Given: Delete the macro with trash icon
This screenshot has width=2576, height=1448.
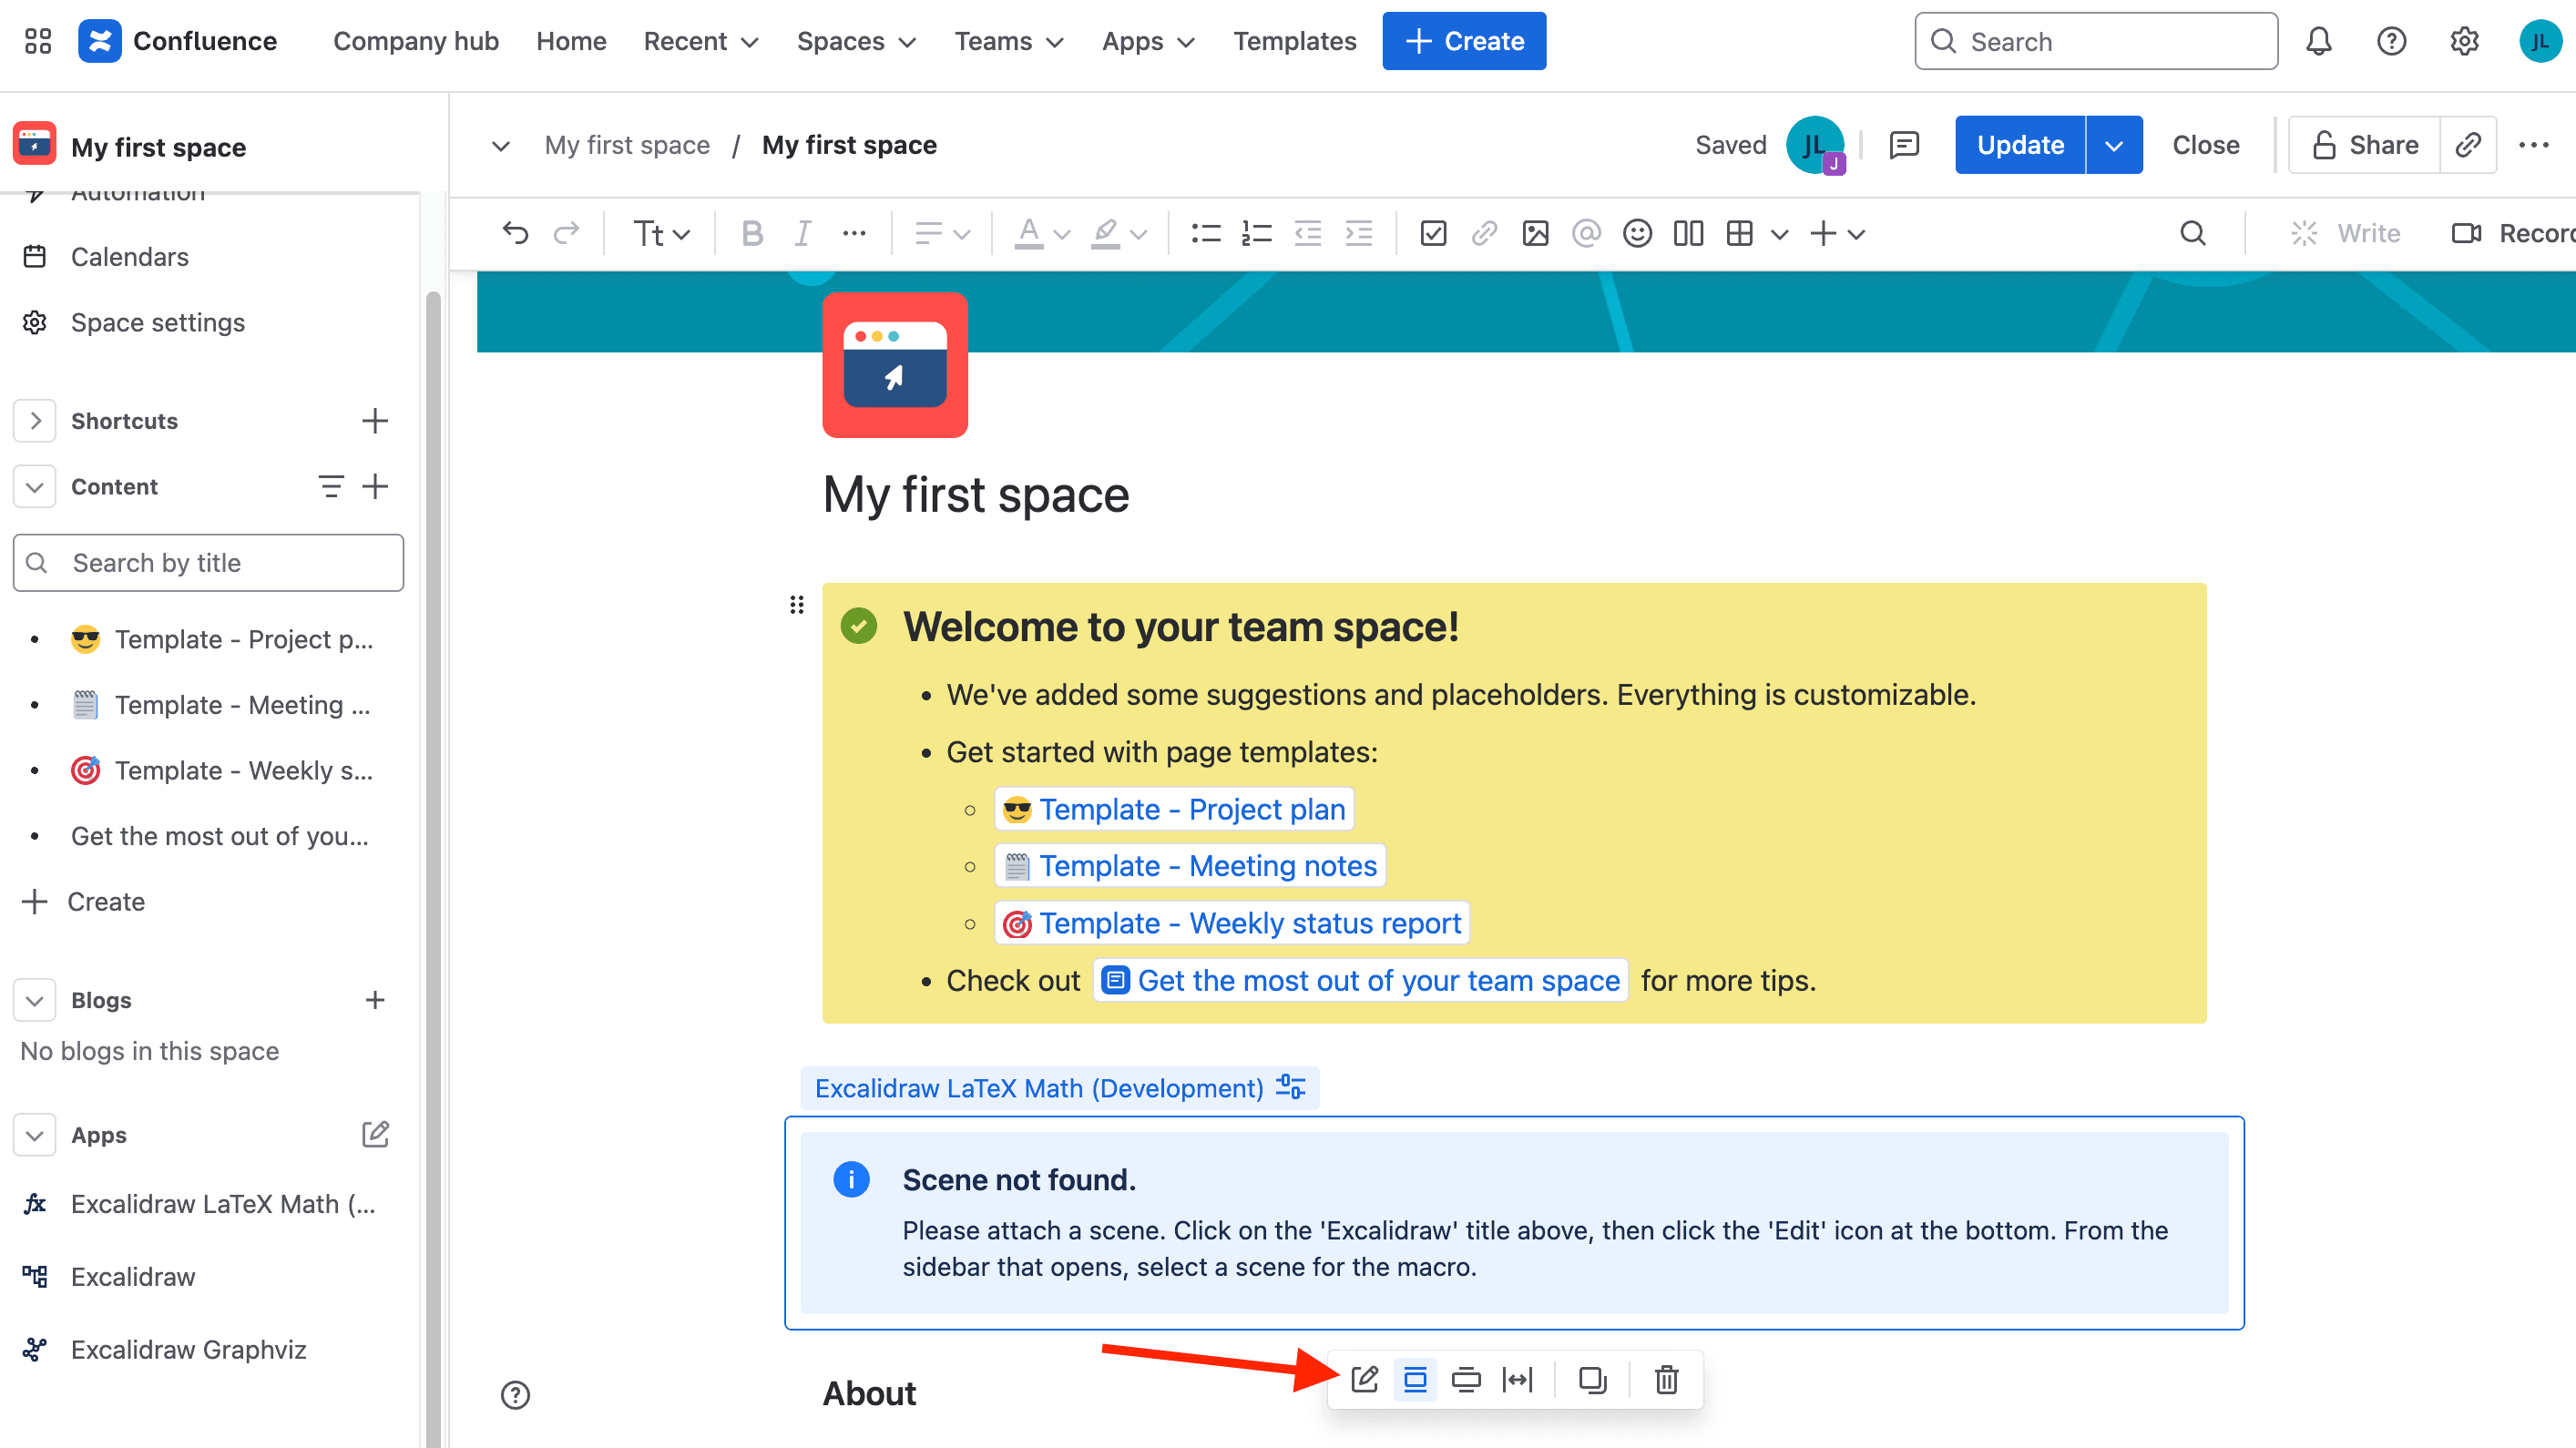Looking at the screenshot, I should coord(1666,1379).
